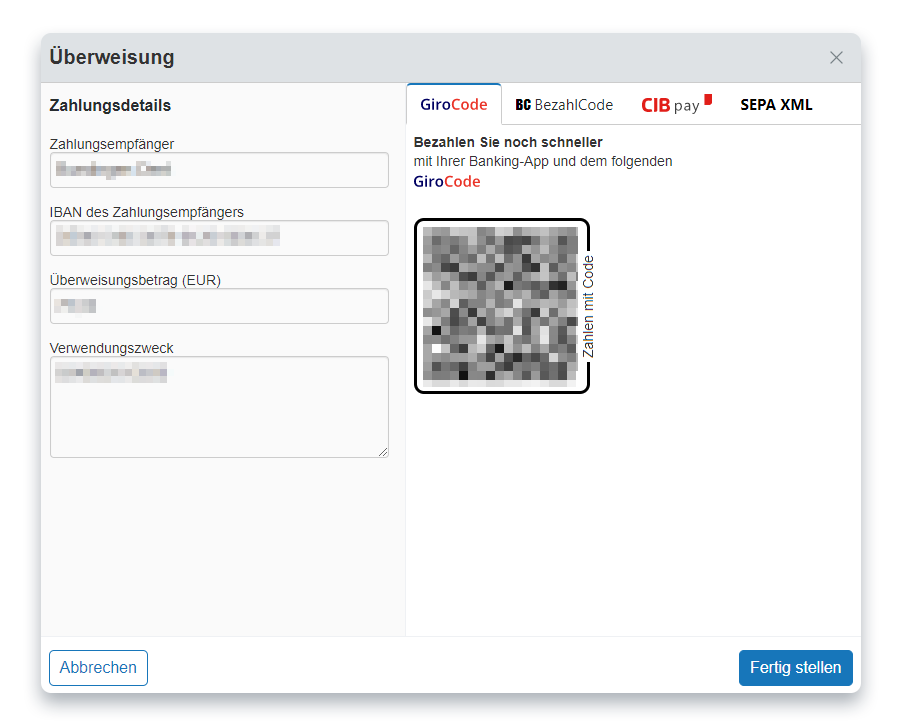902x726 pixels.
Task: Click the Überweisungsbetrag (EUR) field
Action: [219, 306]
